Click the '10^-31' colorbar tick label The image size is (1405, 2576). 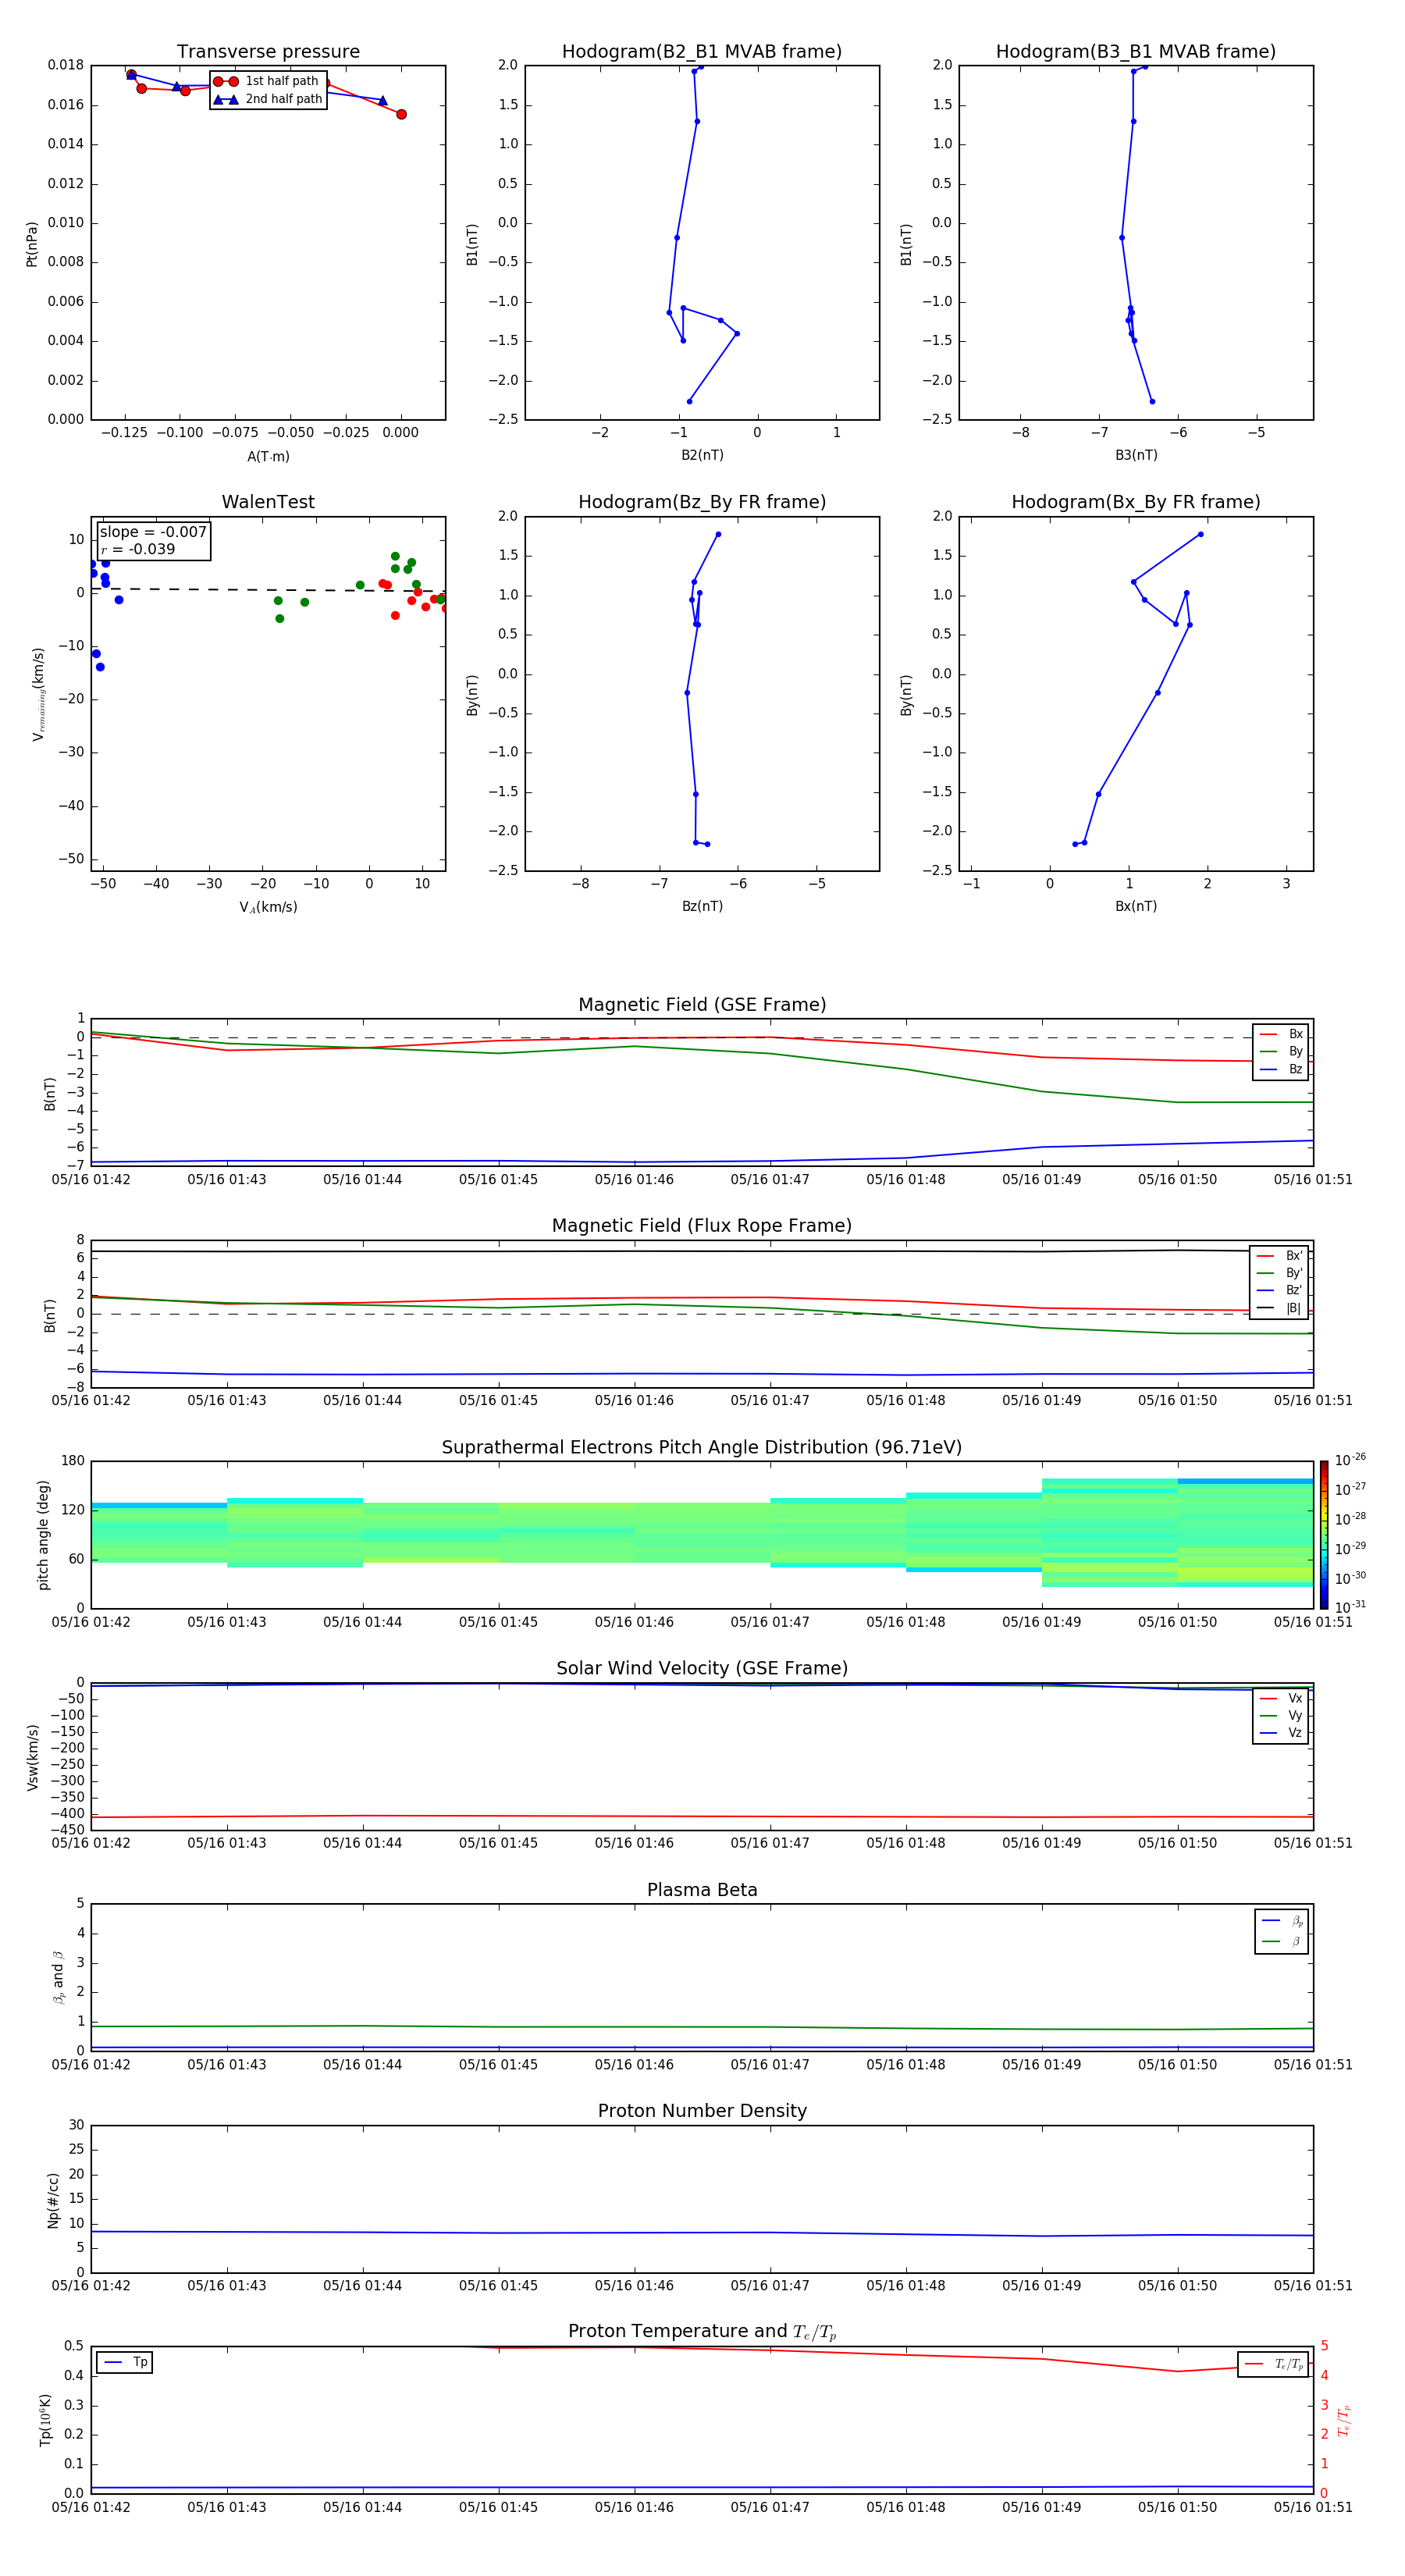coord(1350,1607)
